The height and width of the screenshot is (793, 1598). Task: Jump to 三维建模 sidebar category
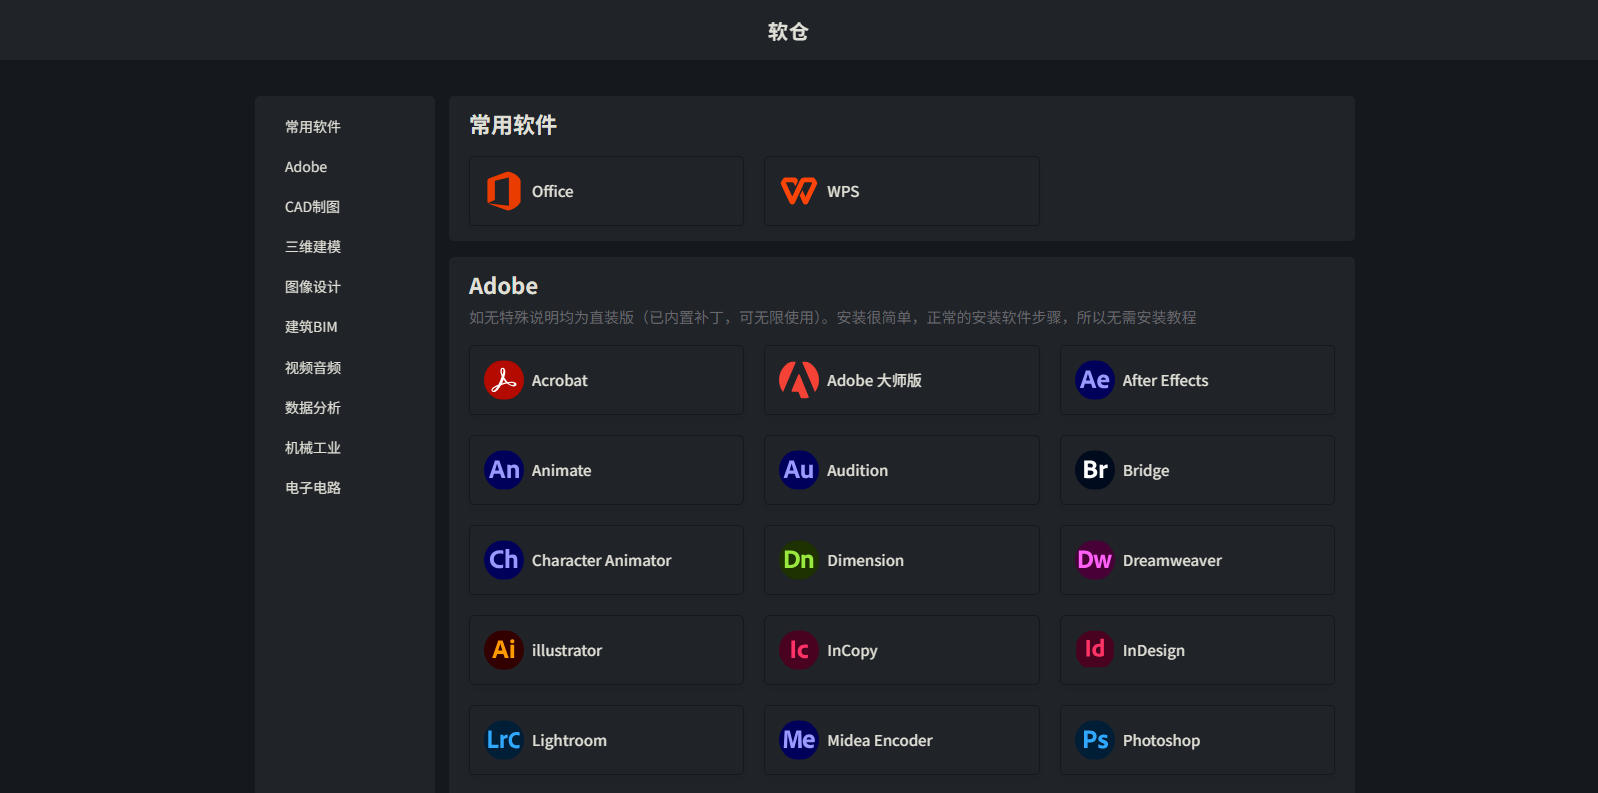click(313, 247)
